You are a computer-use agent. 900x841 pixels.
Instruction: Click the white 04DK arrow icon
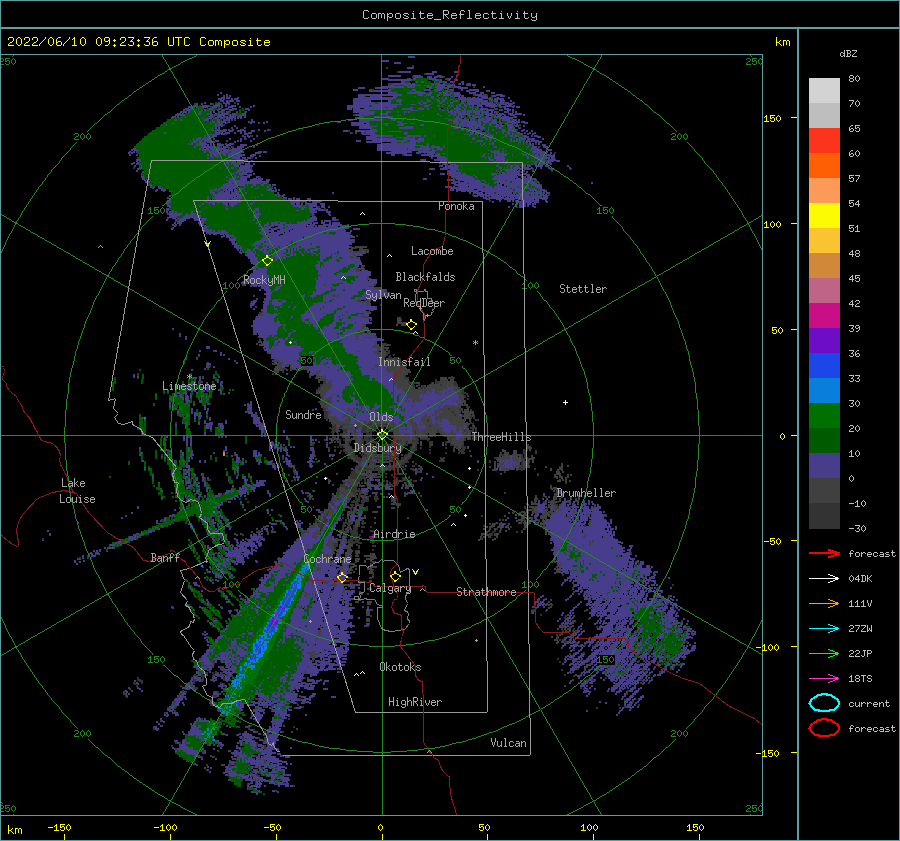(824, 579)
